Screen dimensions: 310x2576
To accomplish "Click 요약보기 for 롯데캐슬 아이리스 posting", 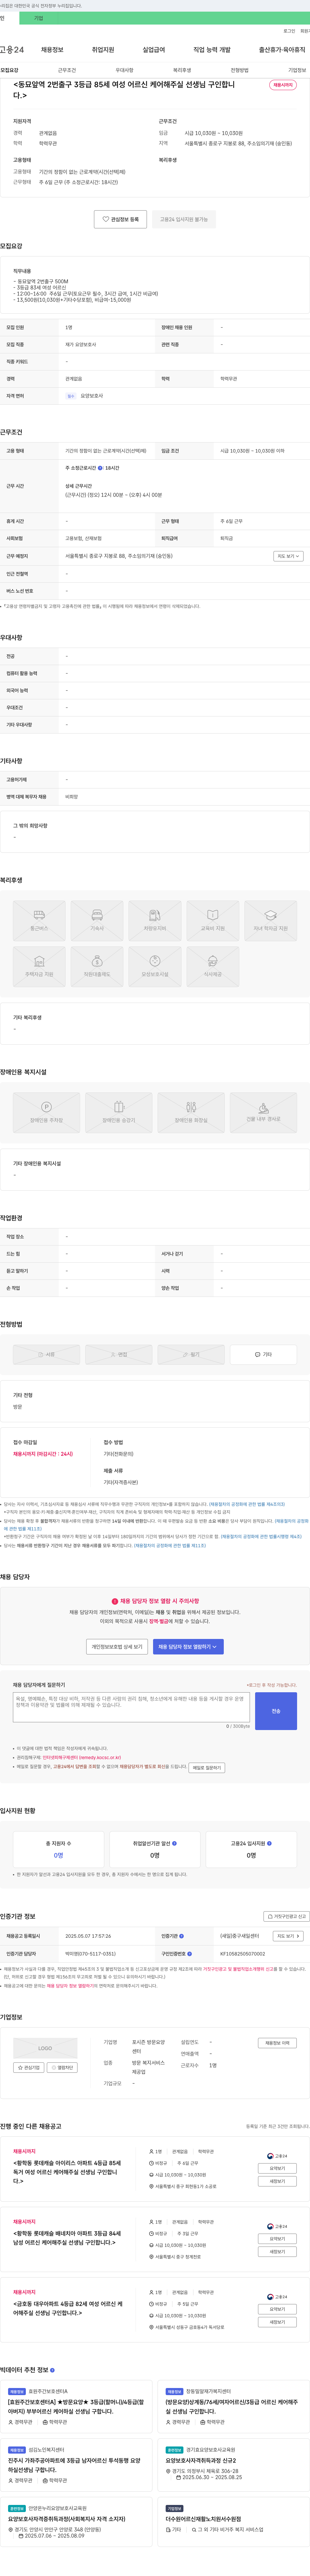I will [x=277, y=2168].
